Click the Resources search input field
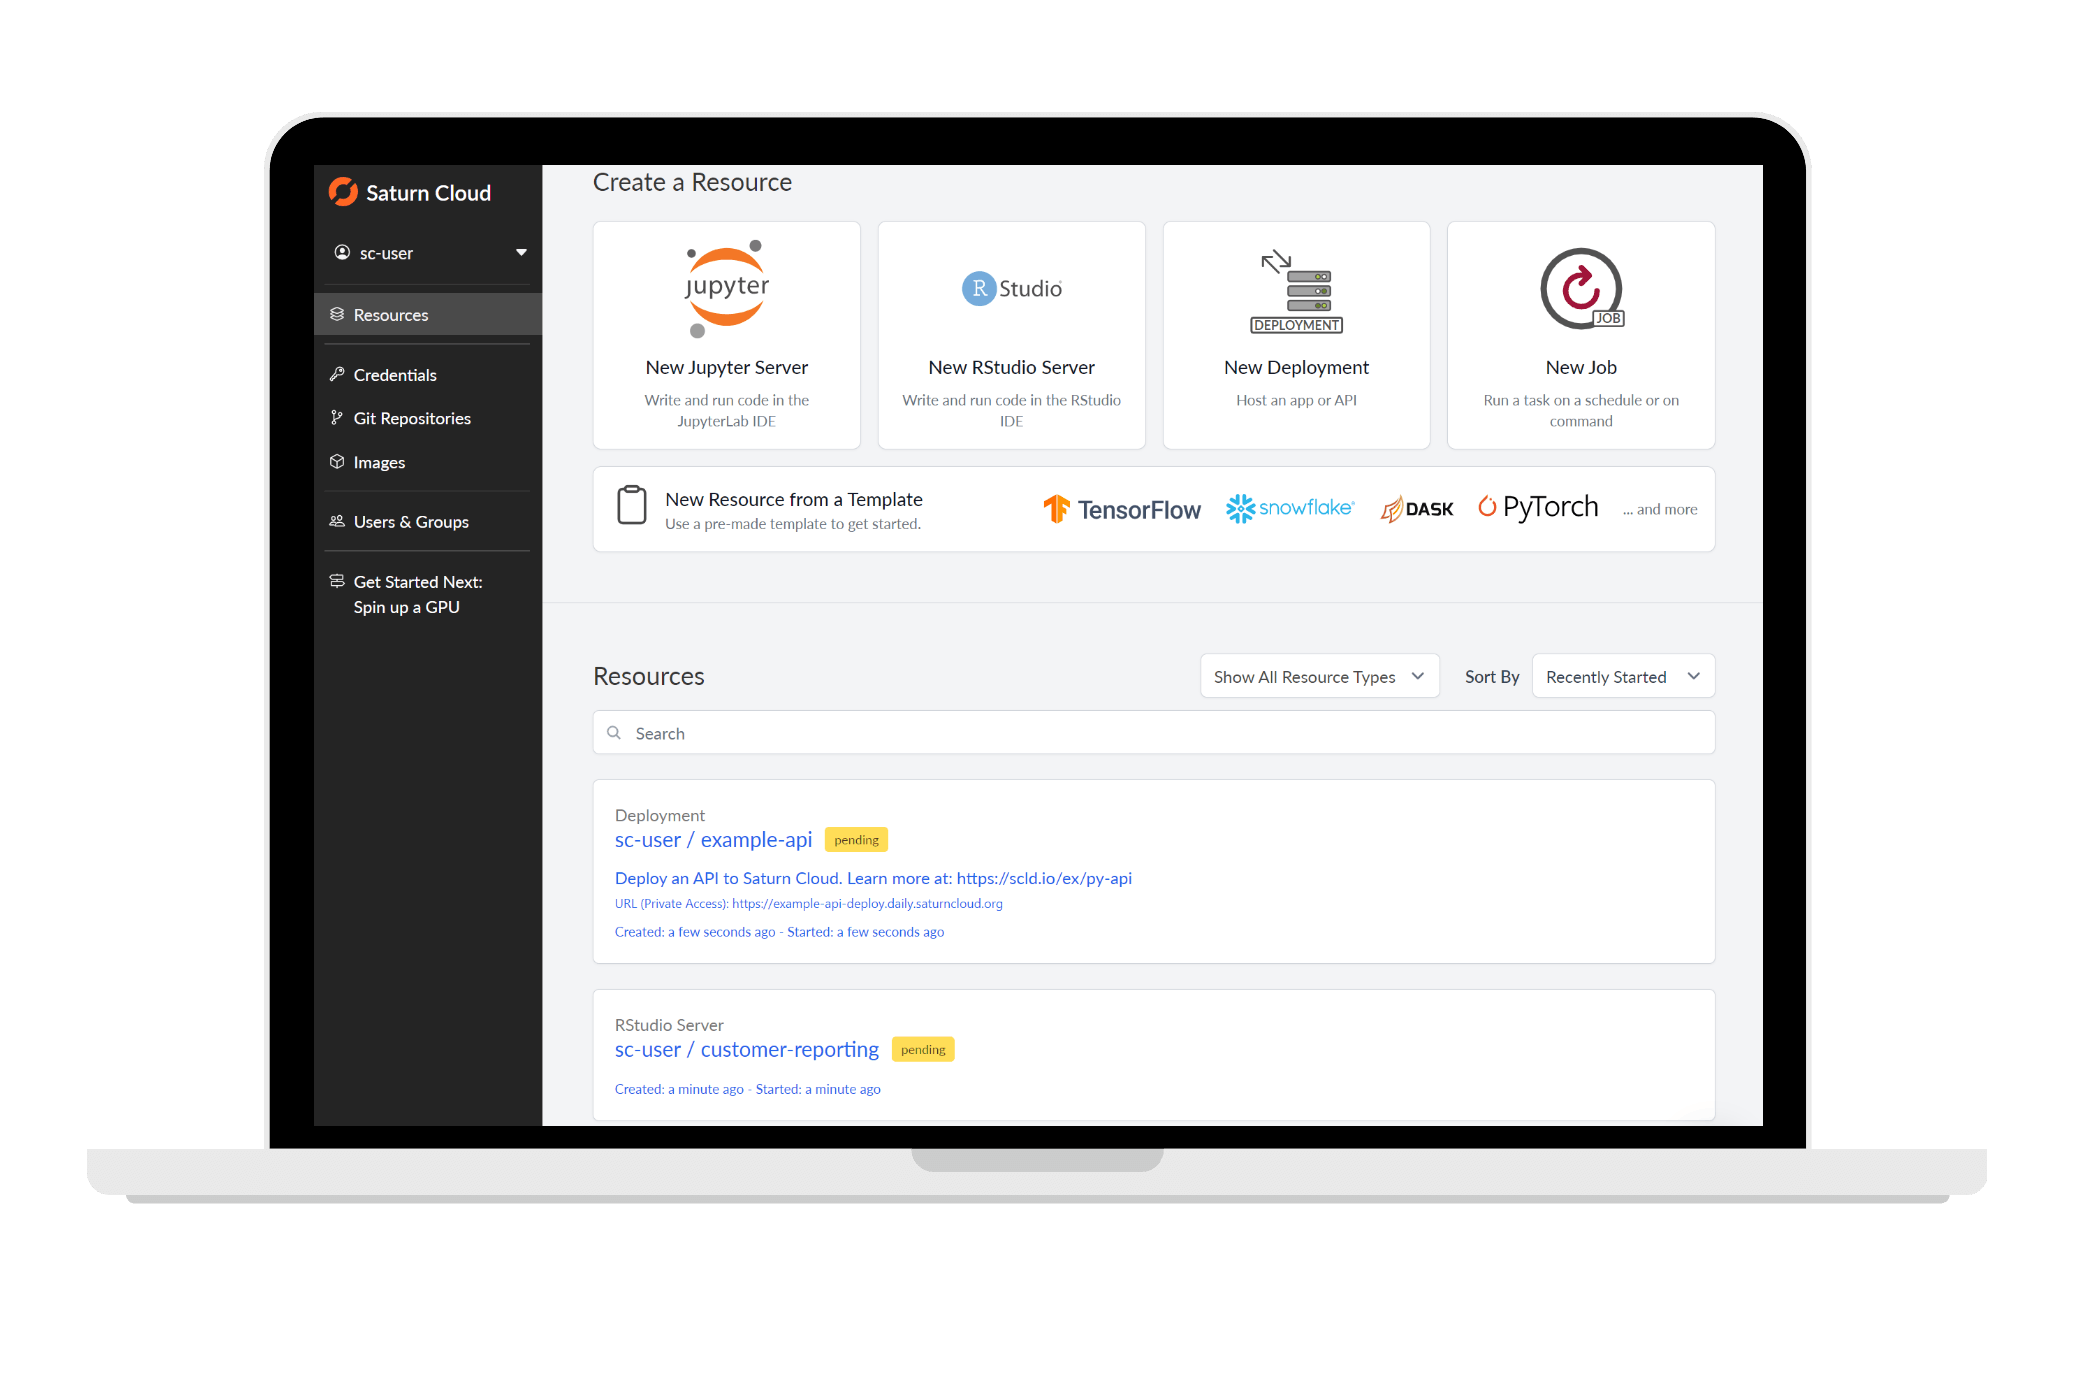 pyautogui.click(x=1152, y=734)
